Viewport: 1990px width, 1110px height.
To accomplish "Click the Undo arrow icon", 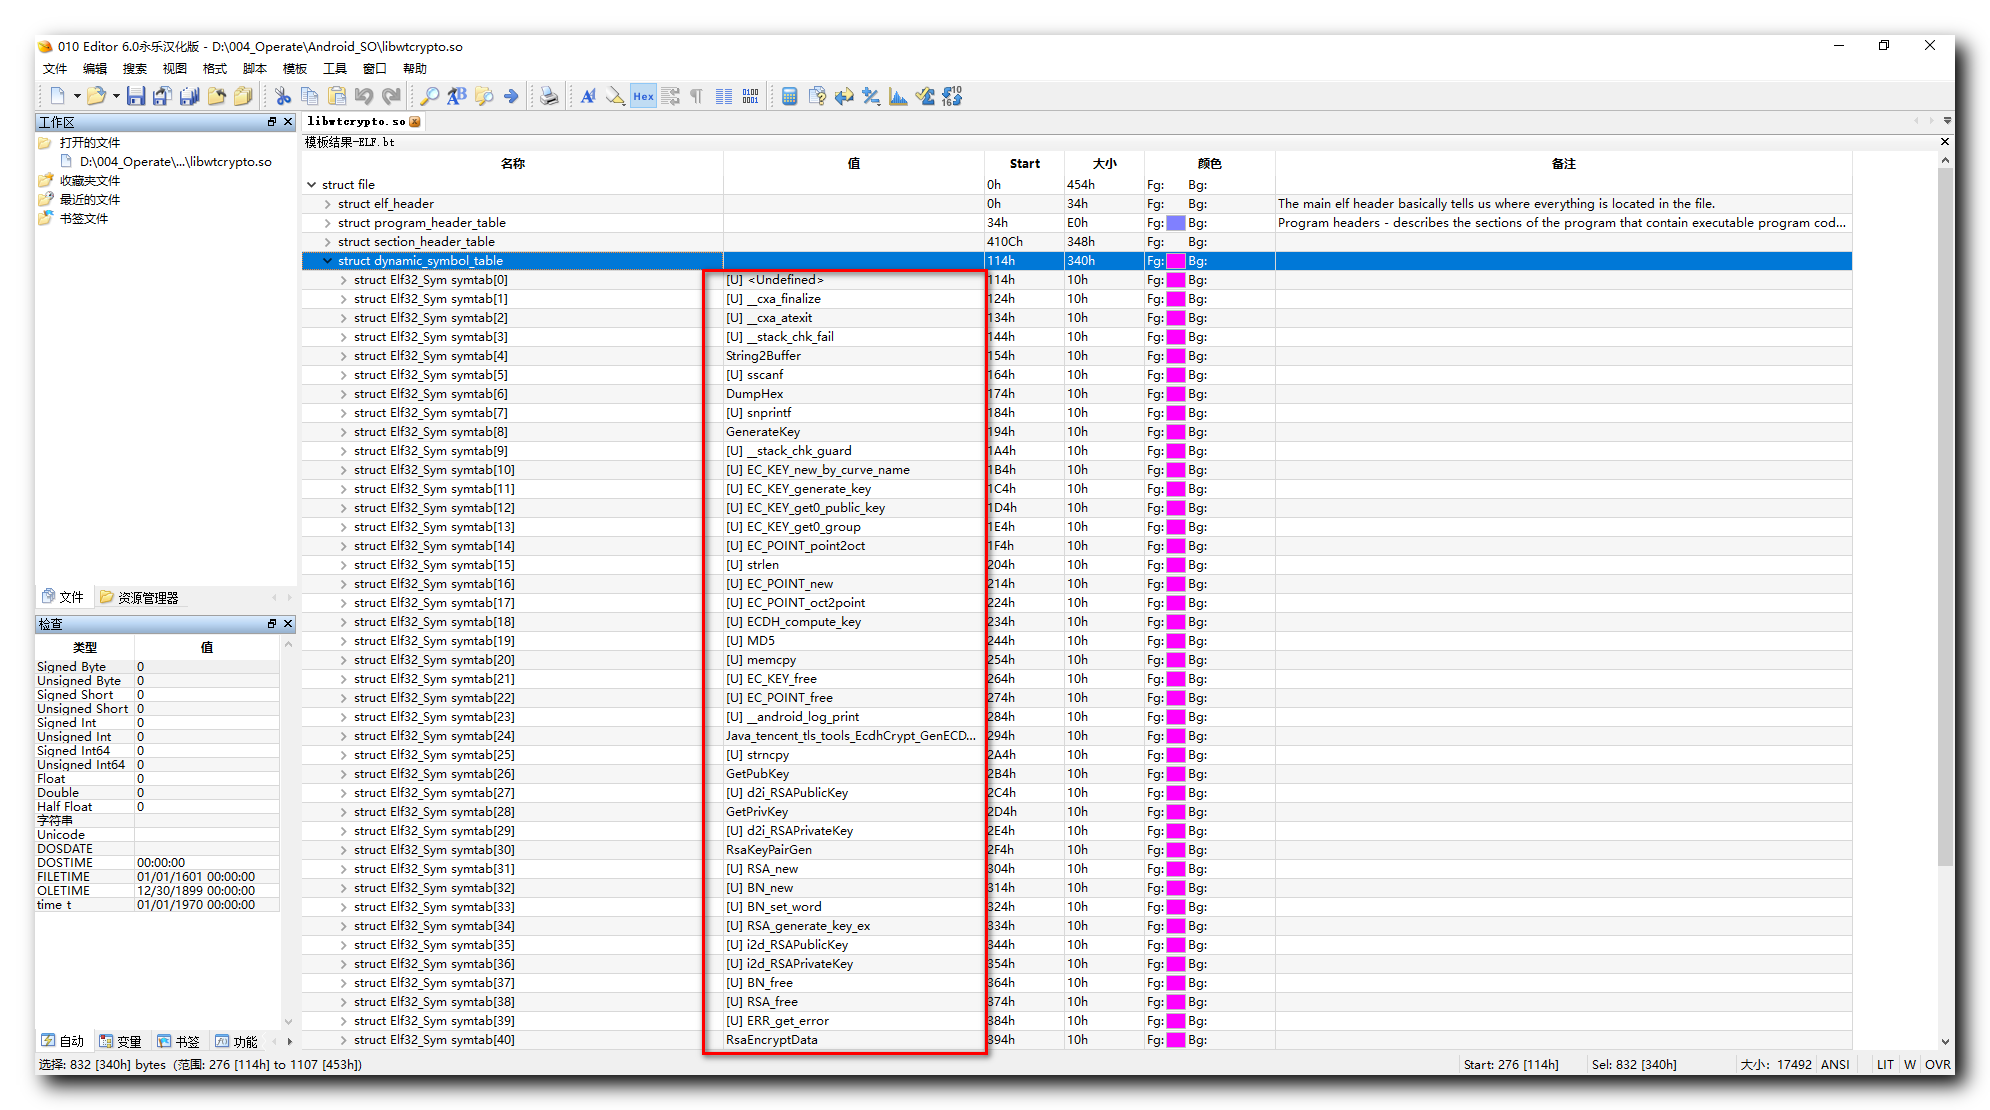I will 364,96.
